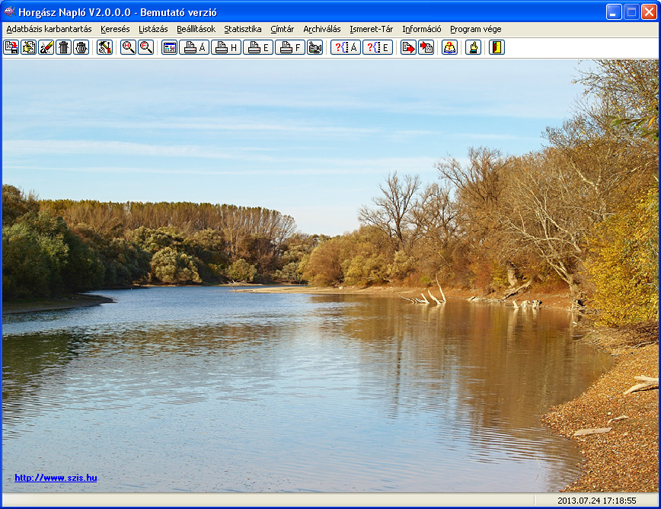This screenshot has height=509, width=661.
Task: Click the Program vége menu item
Action: (476, 29)
